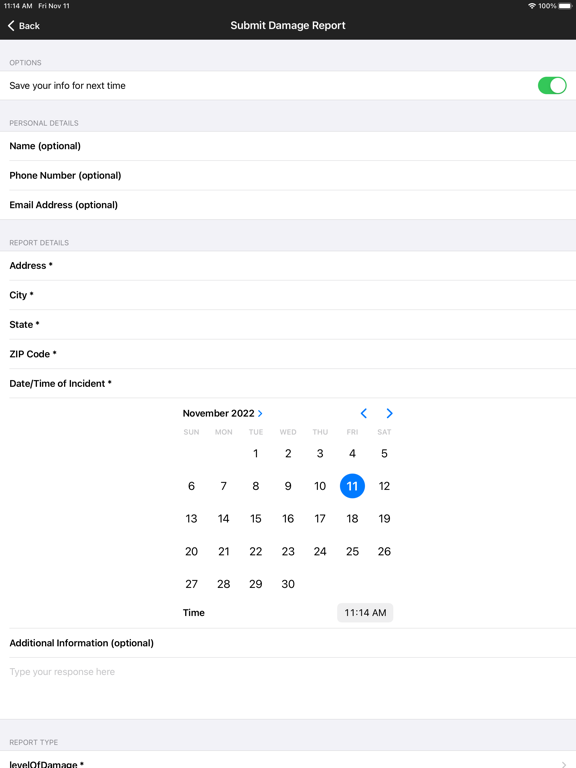Toggle off Save your info for next time

tap(552, 86)
